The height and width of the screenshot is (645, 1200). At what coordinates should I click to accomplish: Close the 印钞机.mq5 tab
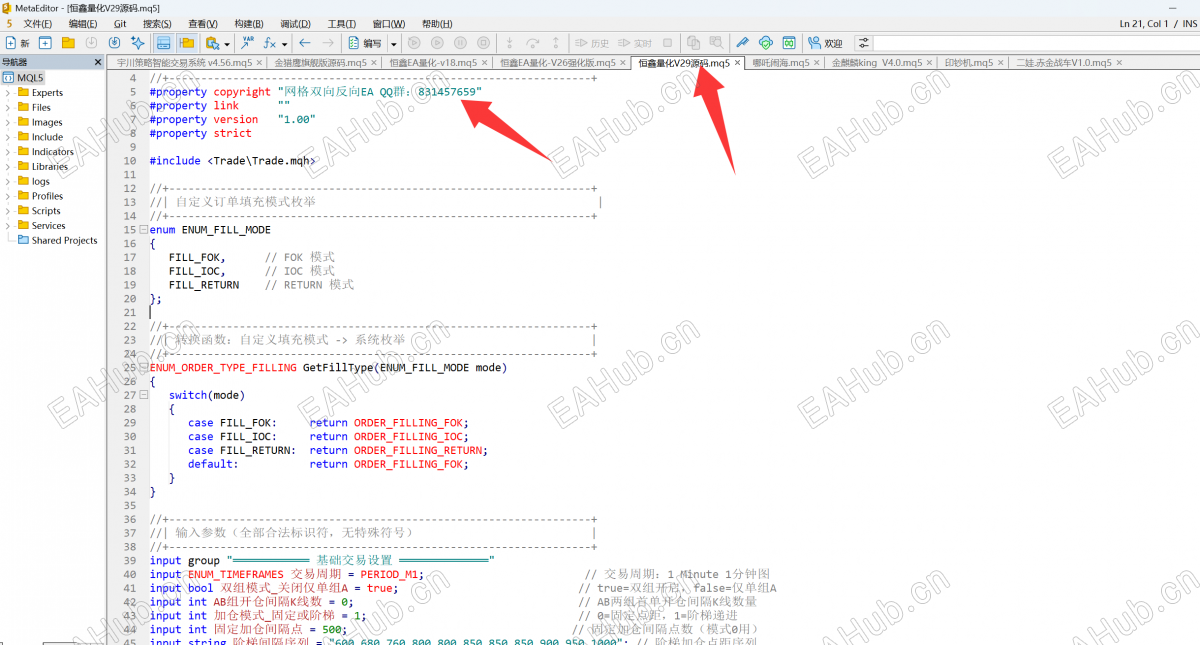tap(1002, 62)
